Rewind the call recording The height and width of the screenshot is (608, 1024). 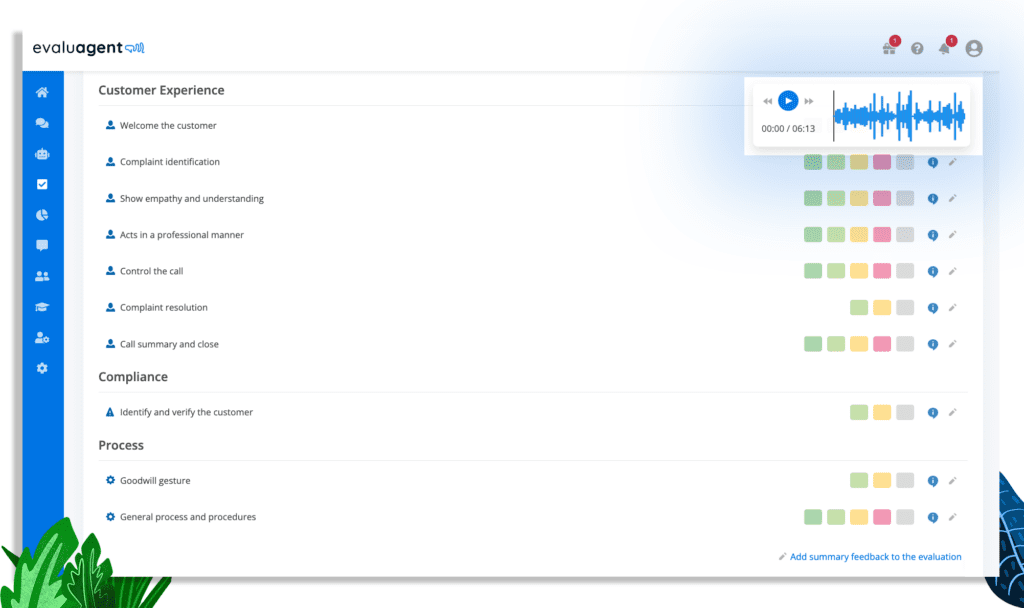pyautogui.click(x=767, y=101)
